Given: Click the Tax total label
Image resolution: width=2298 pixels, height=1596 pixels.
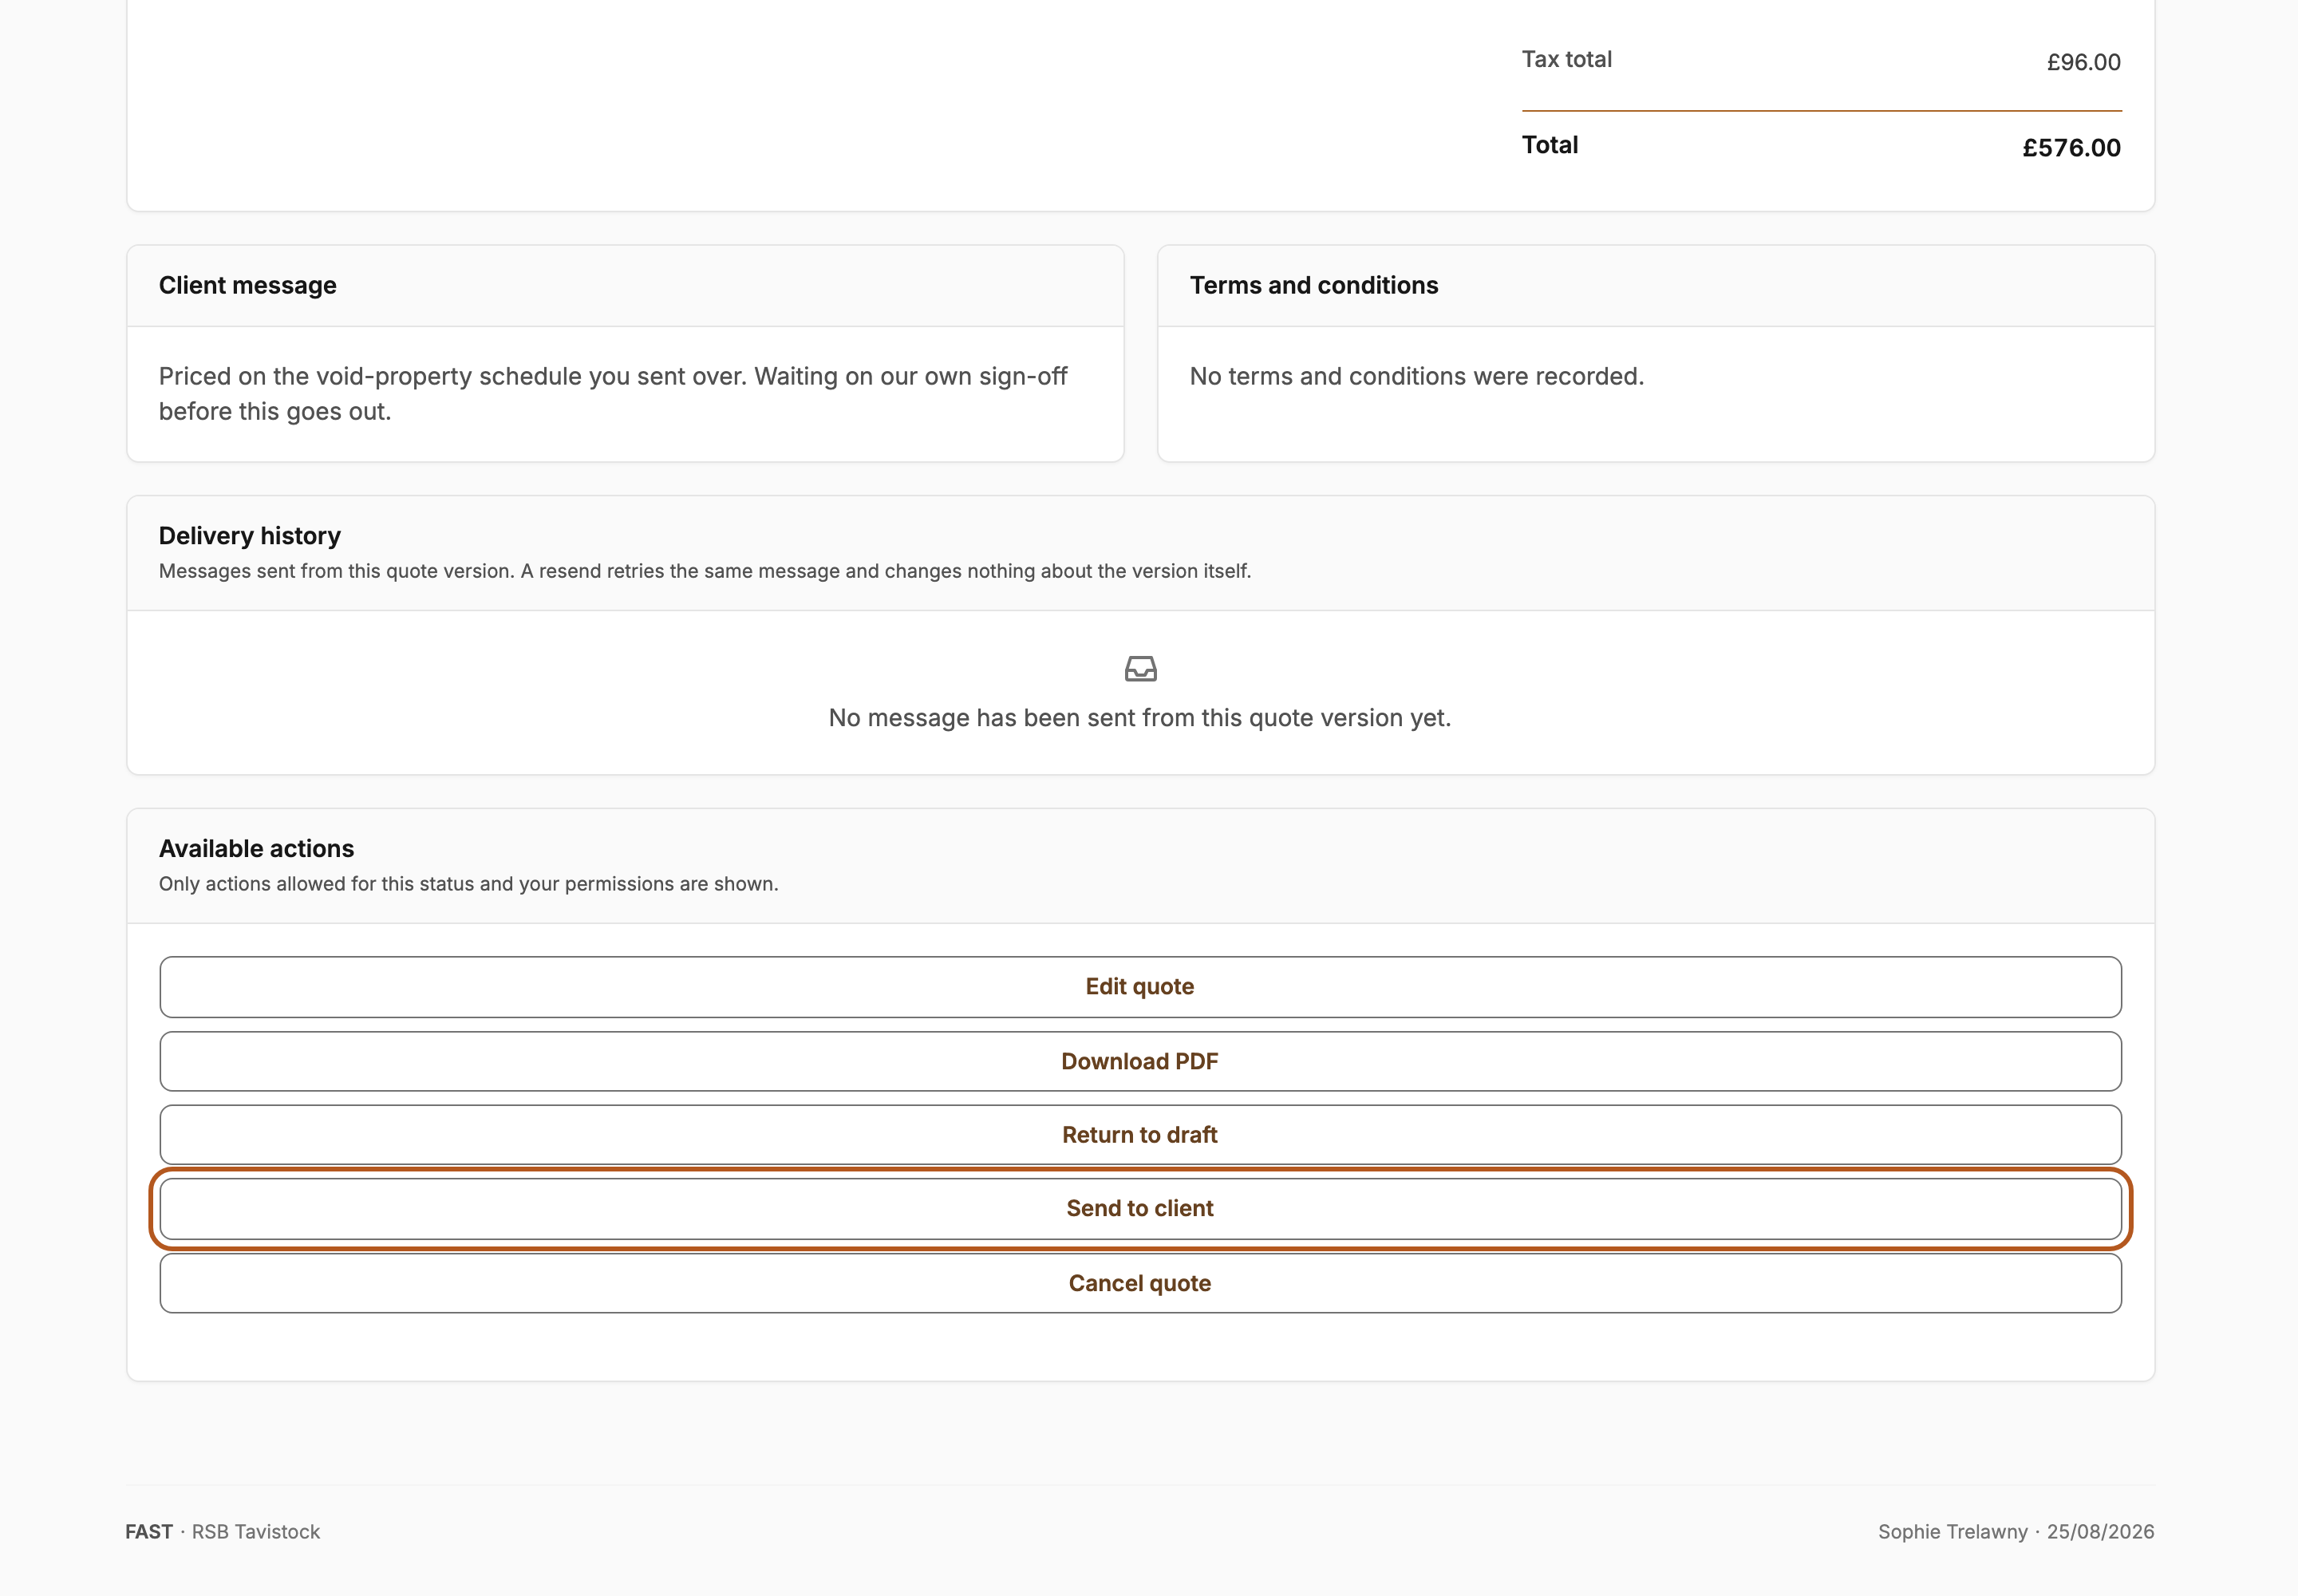Looking at the screenshot, I should [1566, 59].
